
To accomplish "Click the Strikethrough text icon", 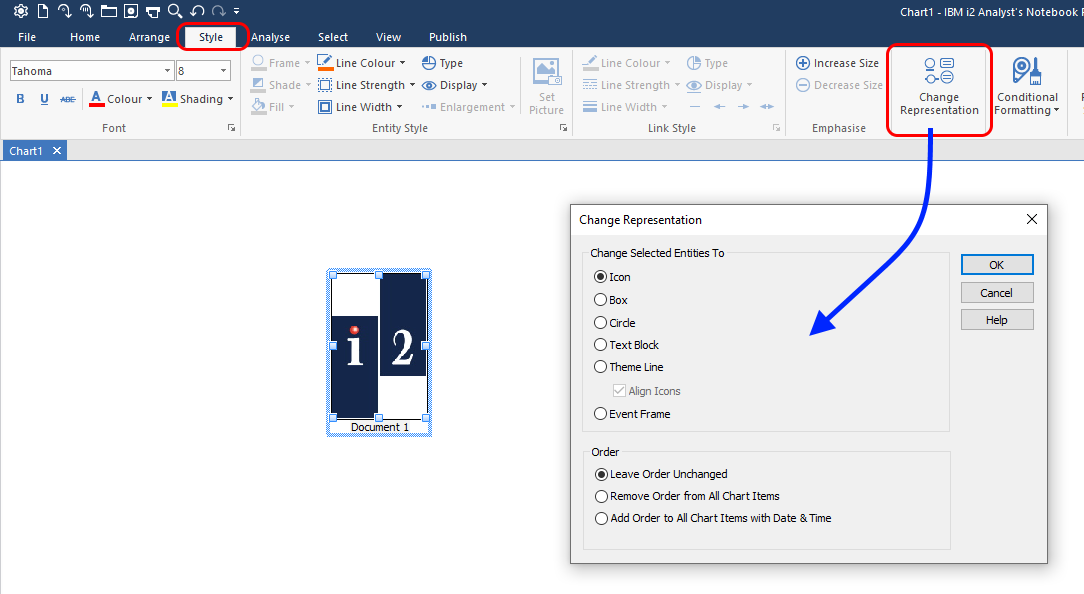I will [68, 99].
